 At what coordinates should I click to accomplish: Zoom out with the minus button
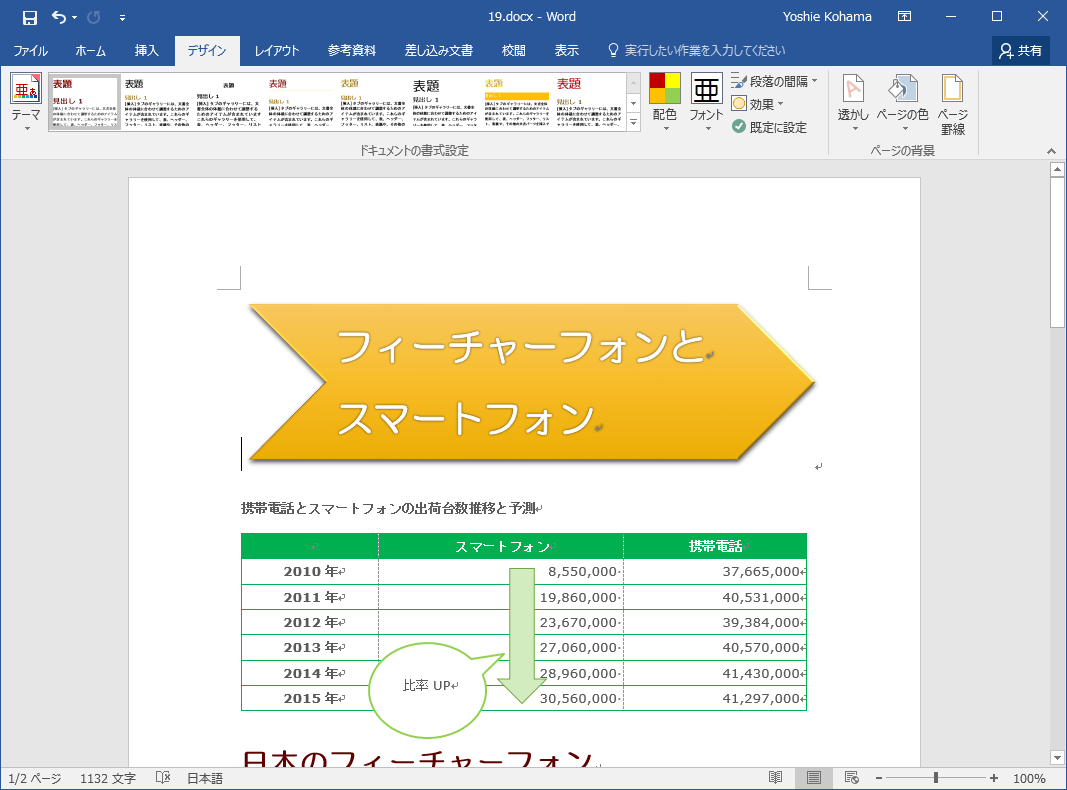879,778
